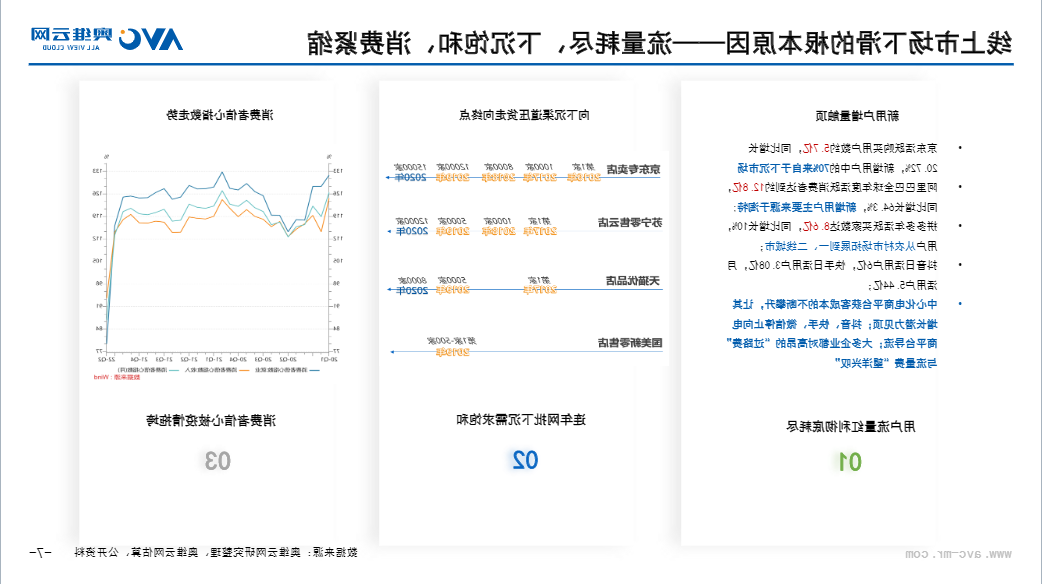Select the bullet line starting 拼多多年活跃买家数
This screenshot has height=584, width=1042.
click(x=833, y=227)
